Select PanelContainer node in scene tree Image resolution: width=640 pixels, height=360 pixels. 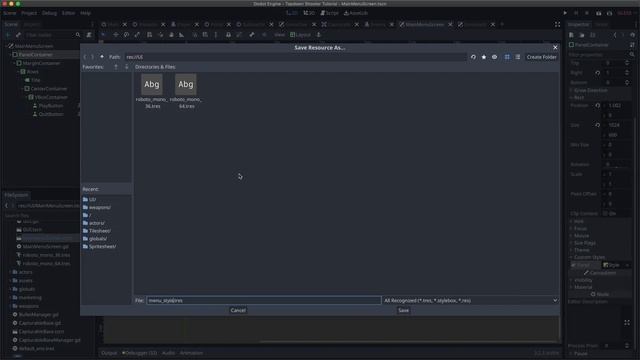36,54
